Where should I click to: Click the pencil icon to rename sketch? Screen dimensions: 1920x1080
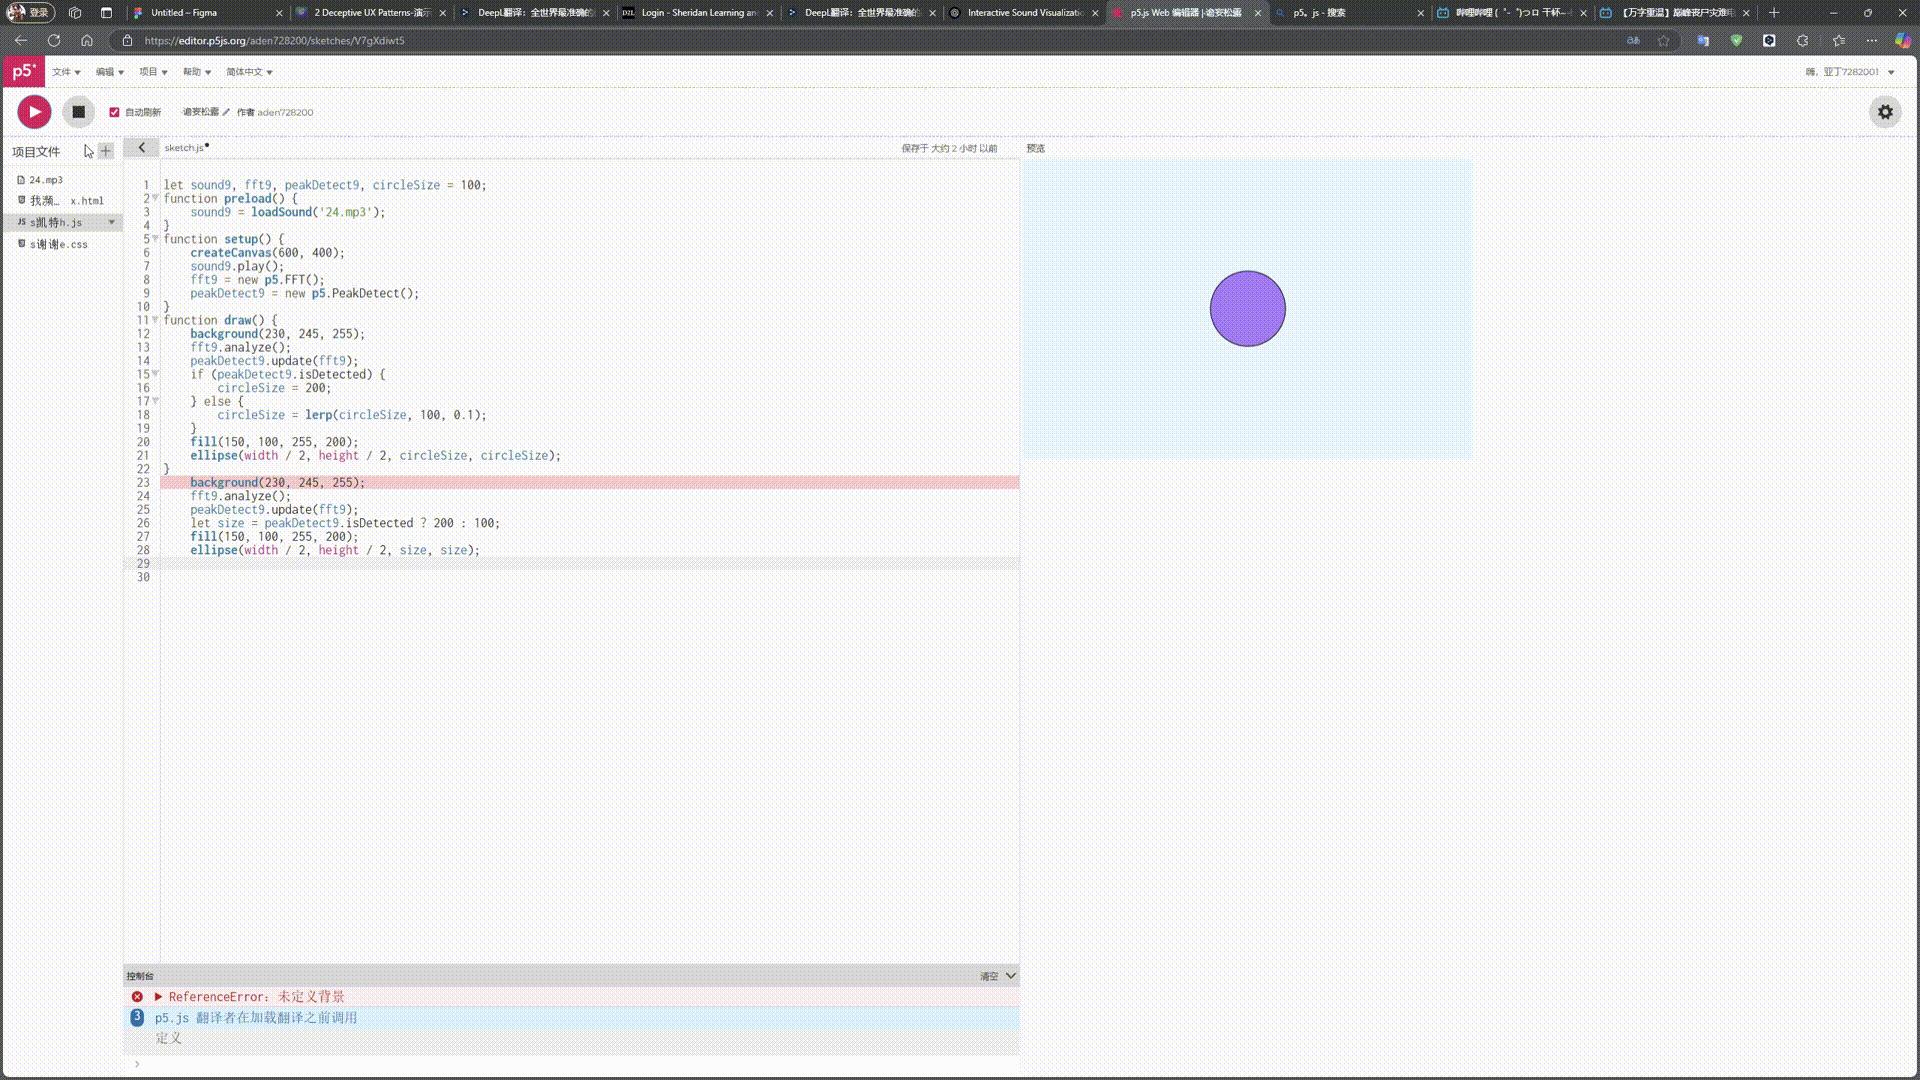point(226,112)
